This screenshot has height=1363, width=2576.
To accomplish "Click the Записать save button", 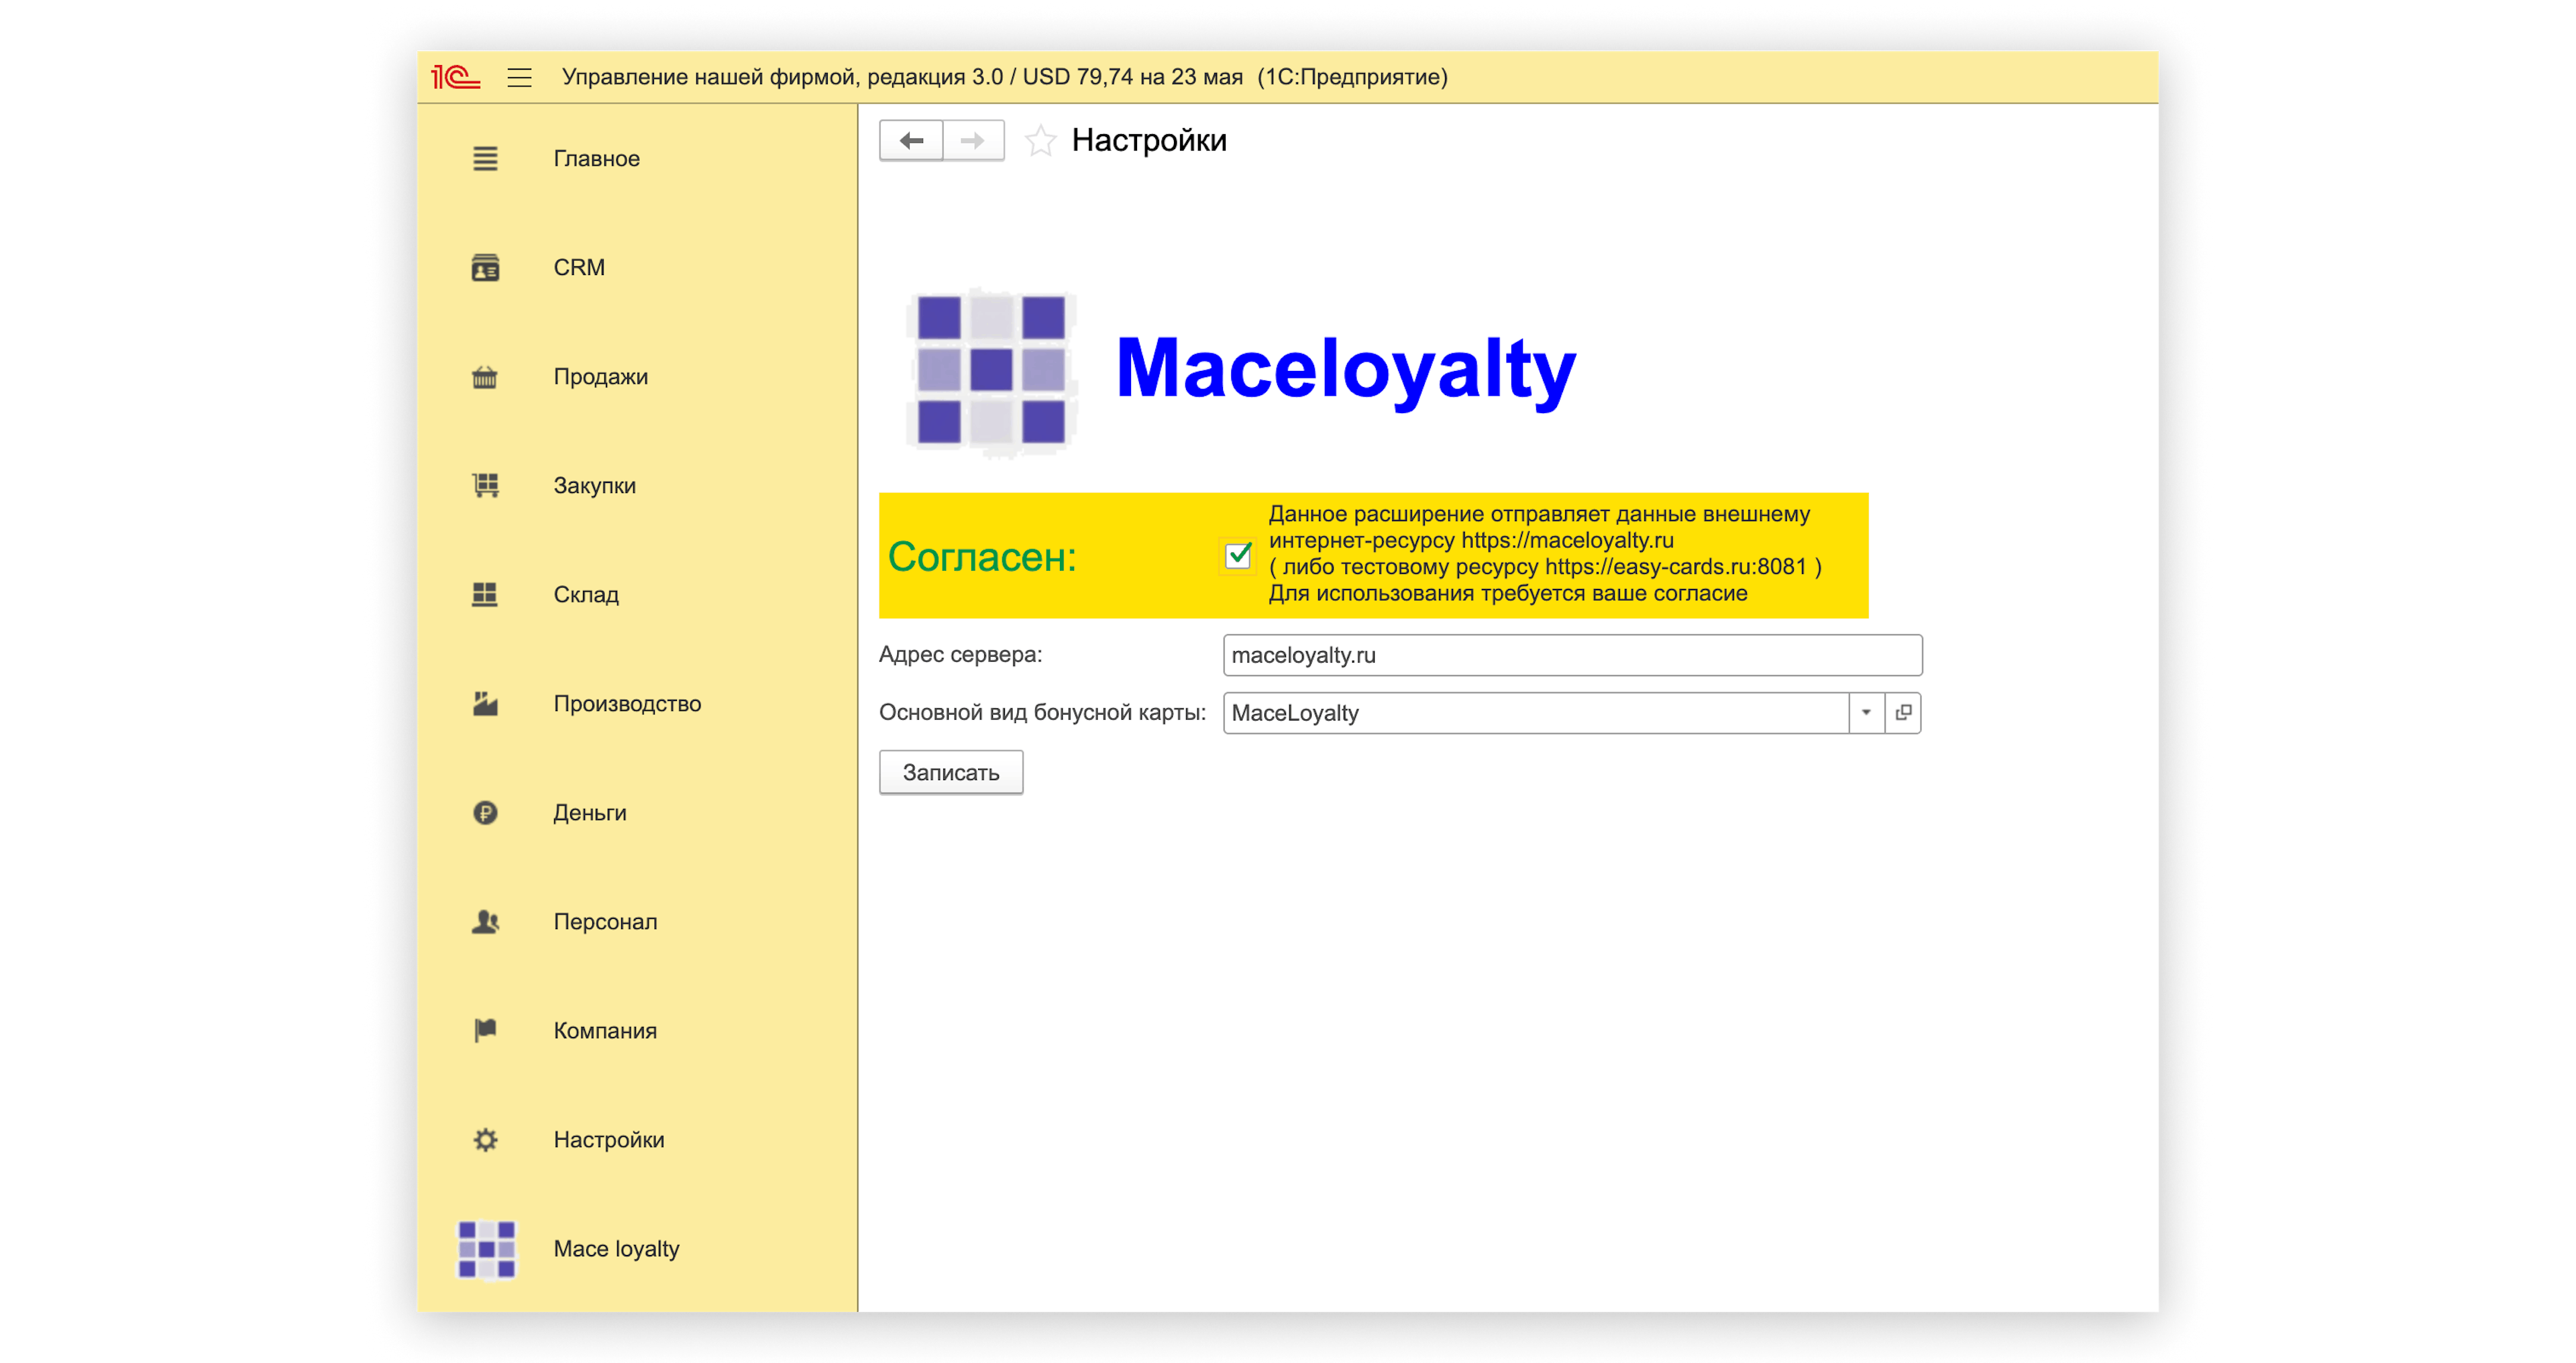I will pos(951,772).
